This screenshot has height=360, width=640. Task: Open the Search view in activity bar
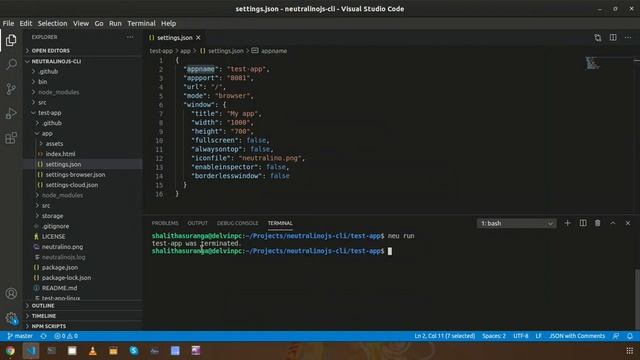click(x=11, y=64)
